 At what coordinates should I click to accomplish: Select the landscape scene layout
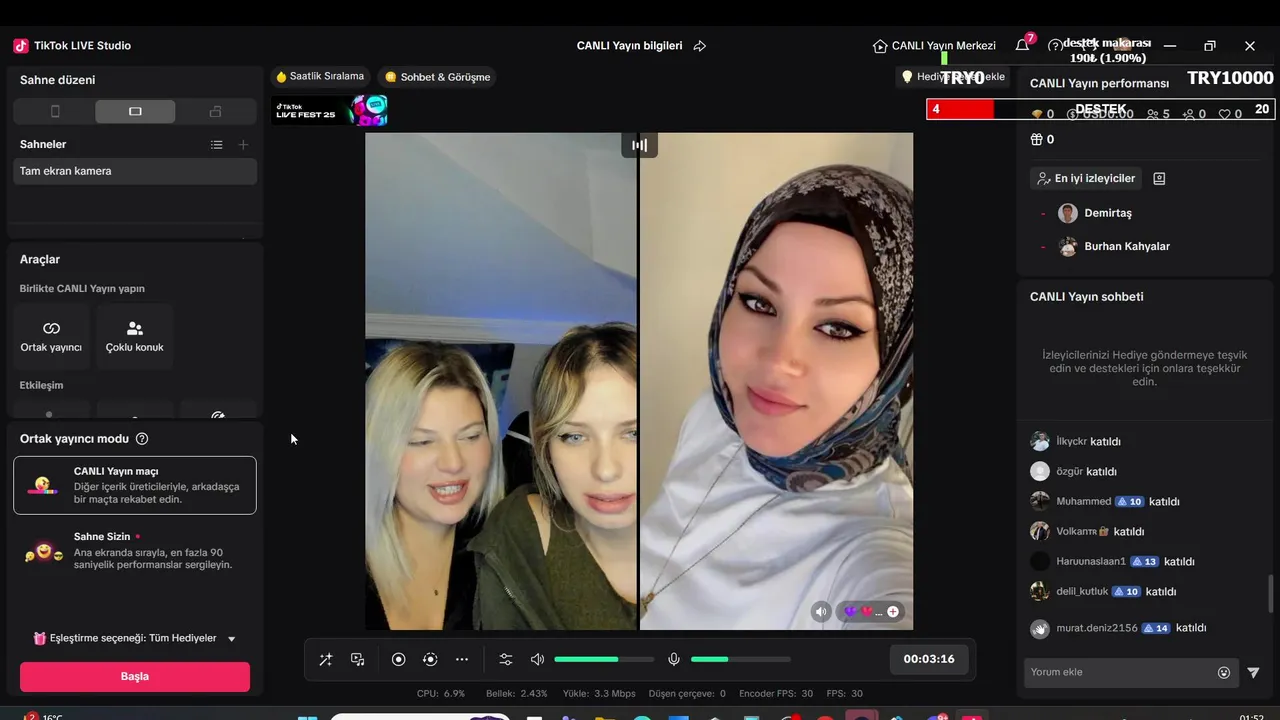pyautogui.click(x=135, y=111)
